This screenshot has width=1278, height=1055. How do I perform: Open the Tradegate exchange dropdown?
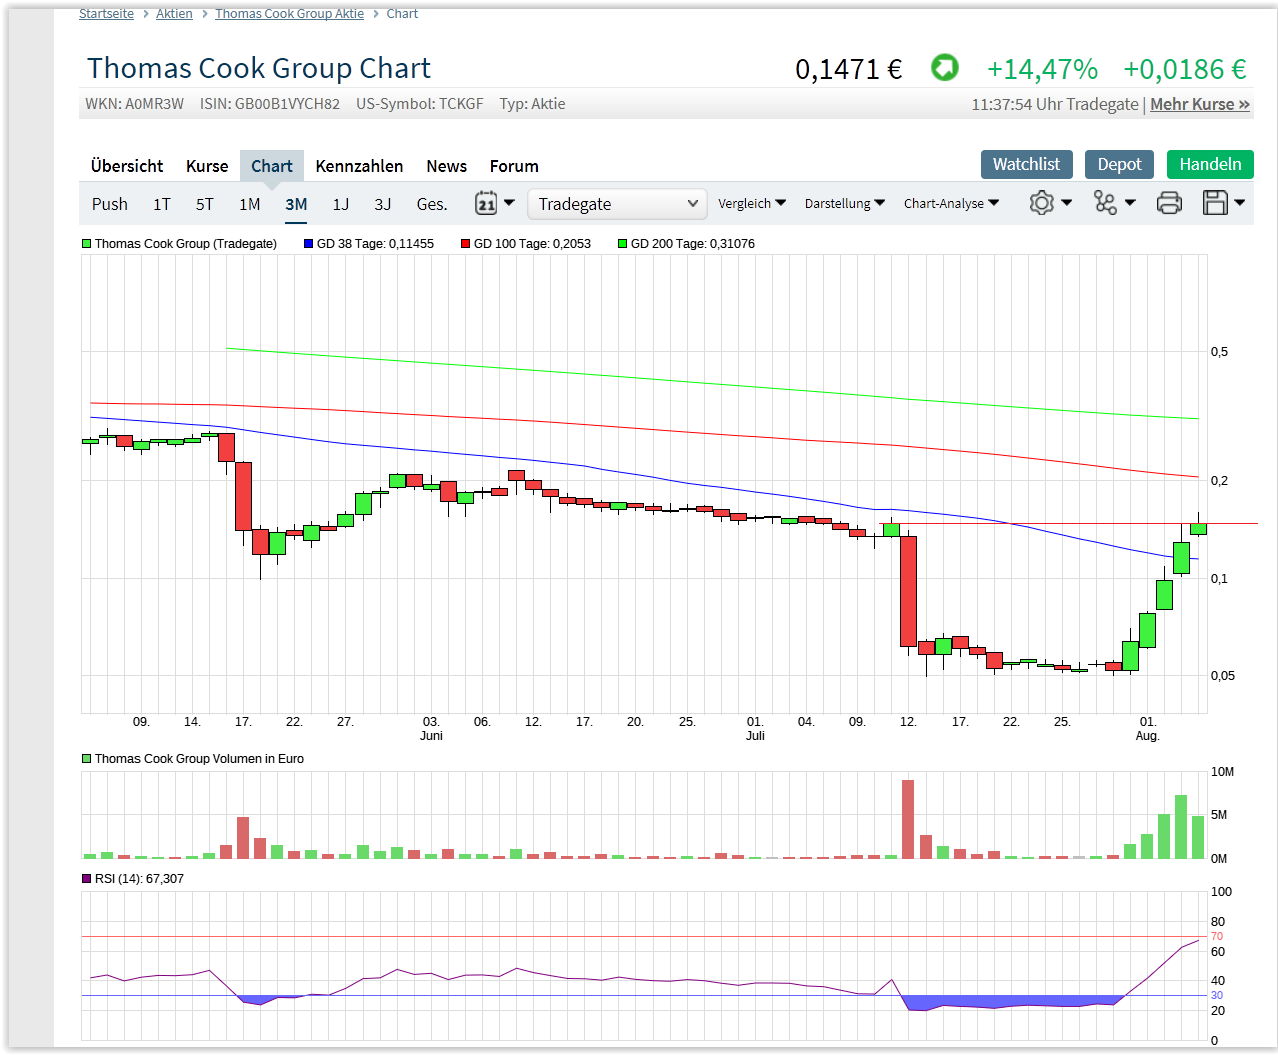click(x=616, y=203)
